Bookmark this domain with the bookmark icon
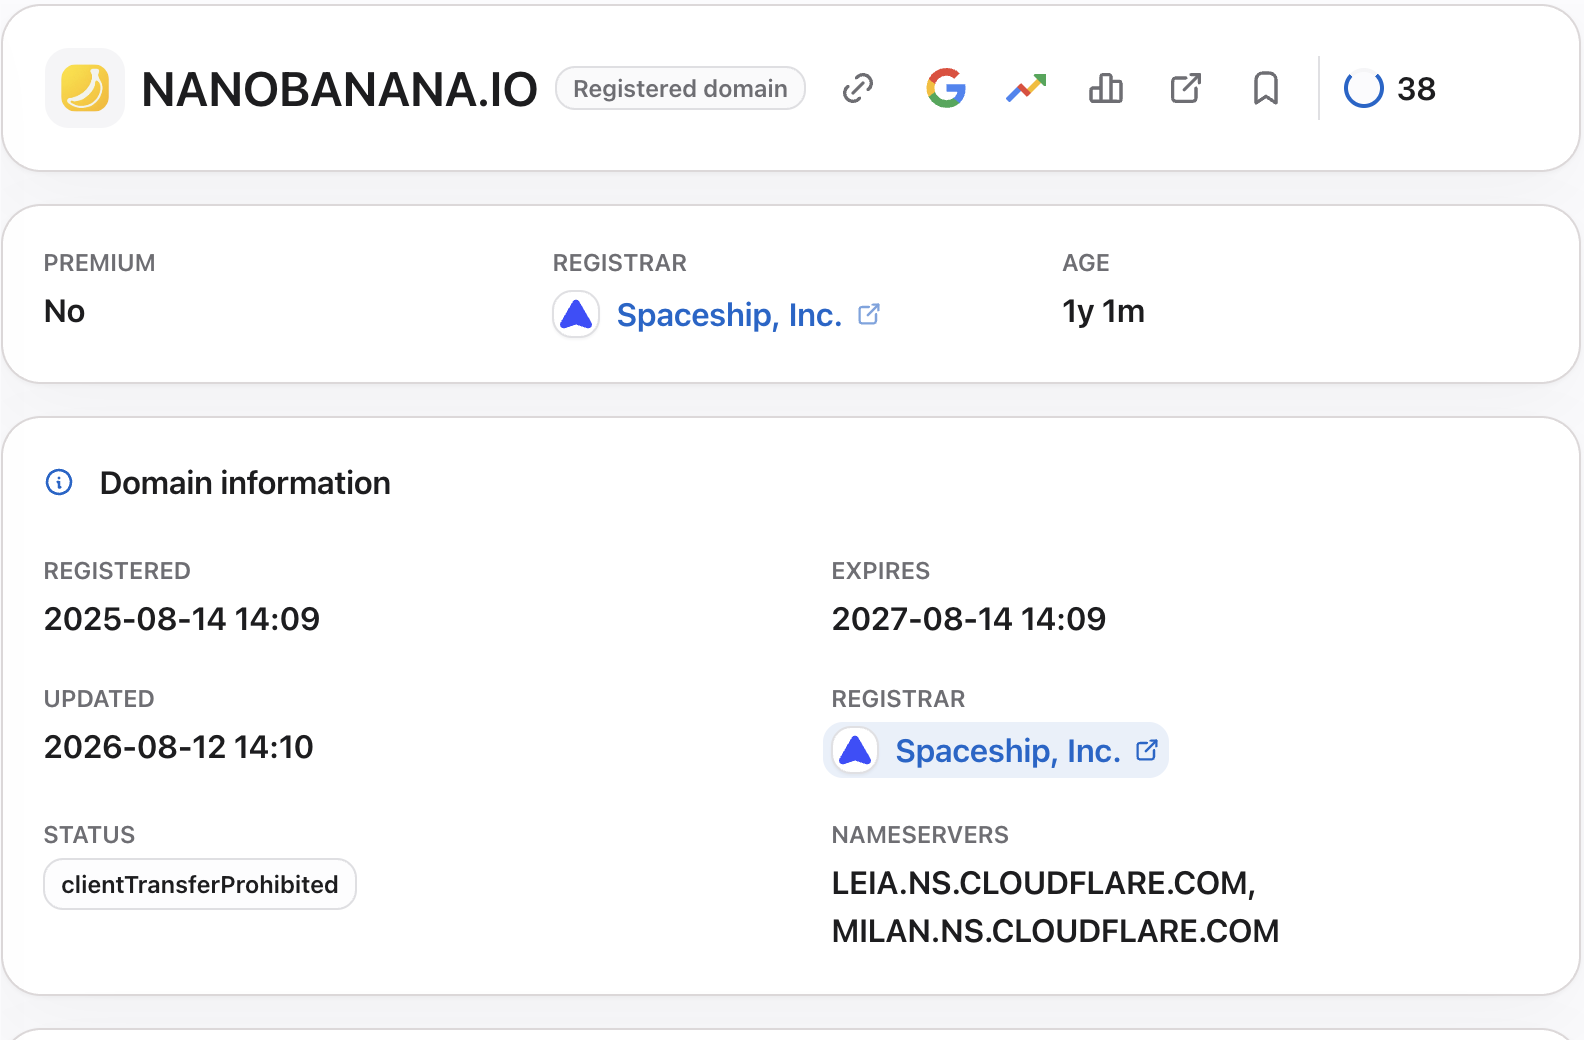The image size is (1584, 1040). [x=1266, y=88]
